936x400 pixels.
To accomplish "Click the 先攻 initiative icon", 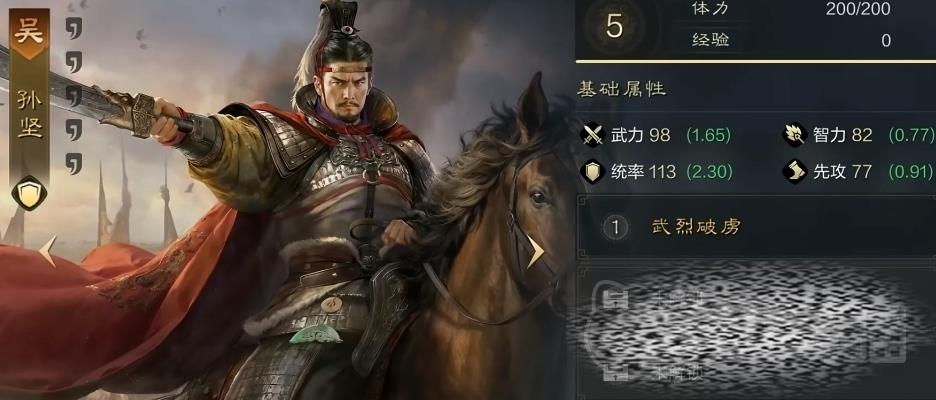I will (x=795, y=172).
